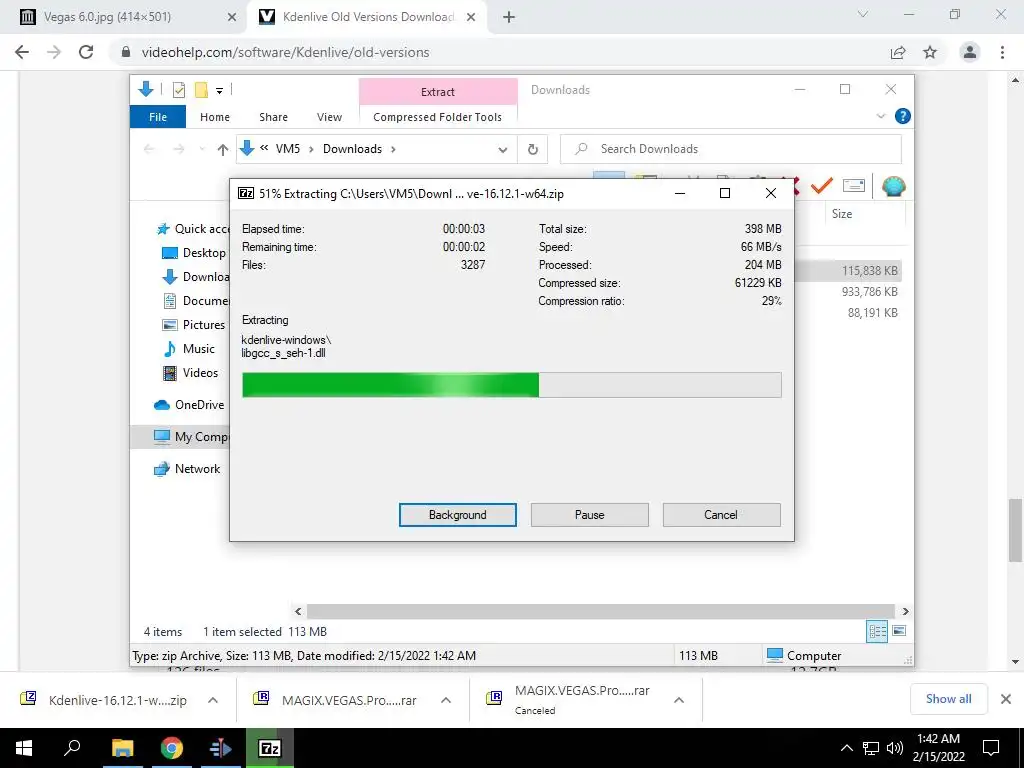Image resolution: width=1024 pixels, height=768 pixels.
Task: Click the shell globe ribbon icon
Action: pyautogui.click(x=893, y=186)
